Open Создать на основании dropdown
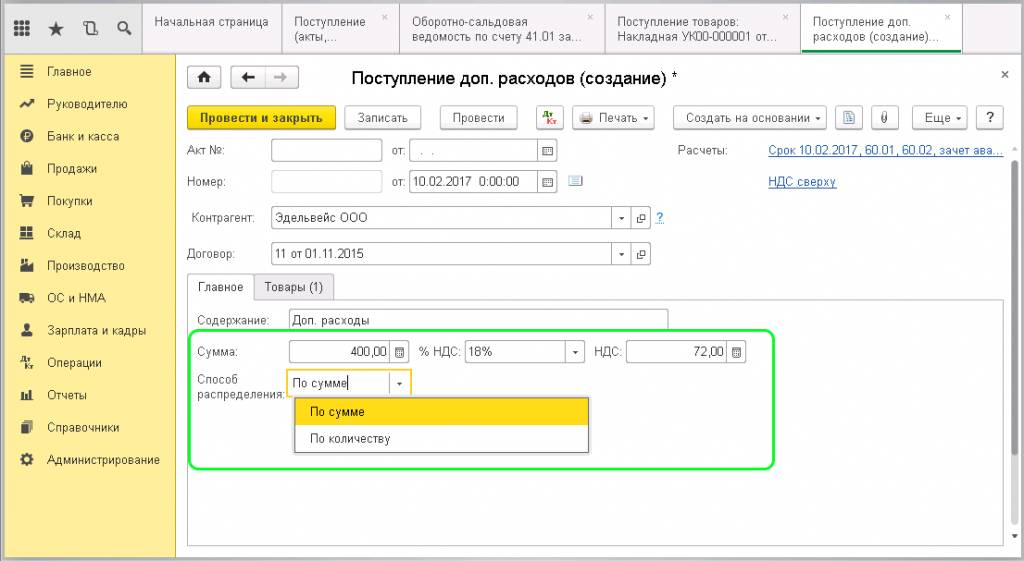Viewport: 1024px width, 561px height. pyautogui.click(x=750, y=118)
